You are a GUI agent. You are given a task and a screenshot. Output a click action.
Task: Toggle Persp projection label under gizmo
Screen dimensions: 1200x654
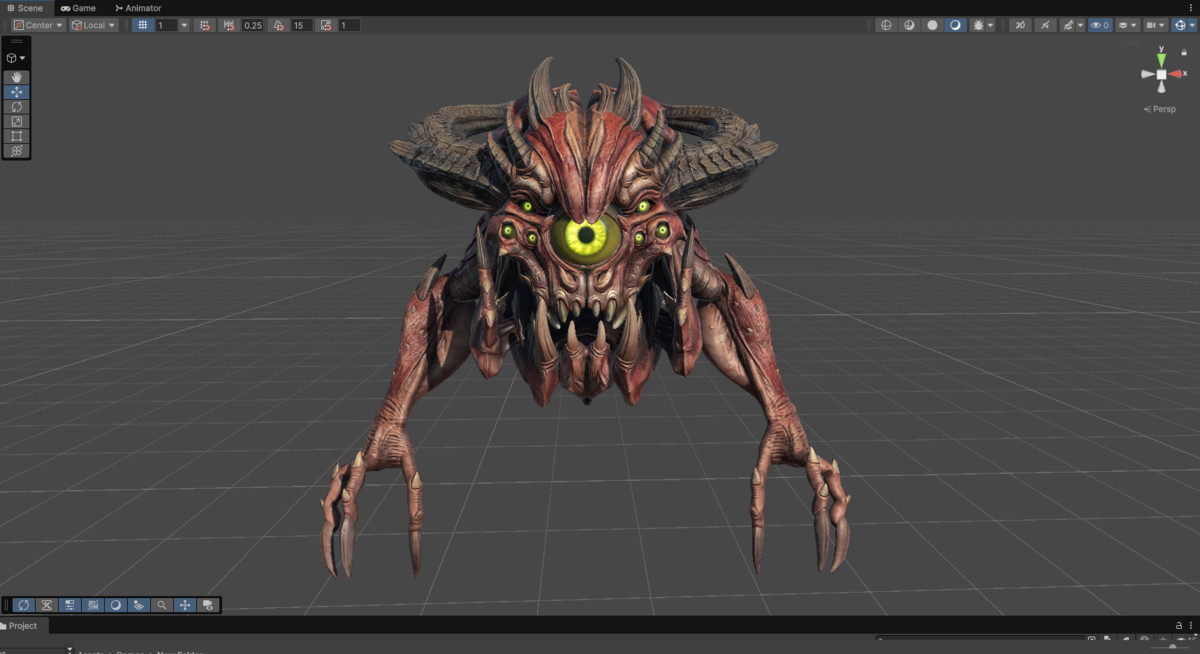pos(1161,109)
